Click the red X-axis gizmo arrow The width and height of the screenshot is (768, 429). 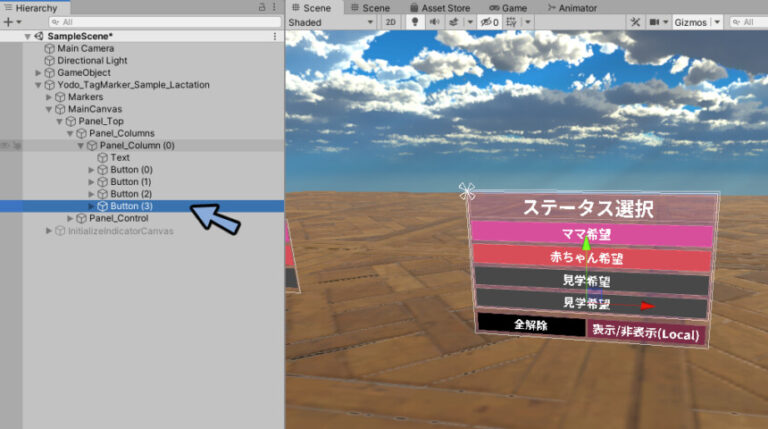click(647, 306)
